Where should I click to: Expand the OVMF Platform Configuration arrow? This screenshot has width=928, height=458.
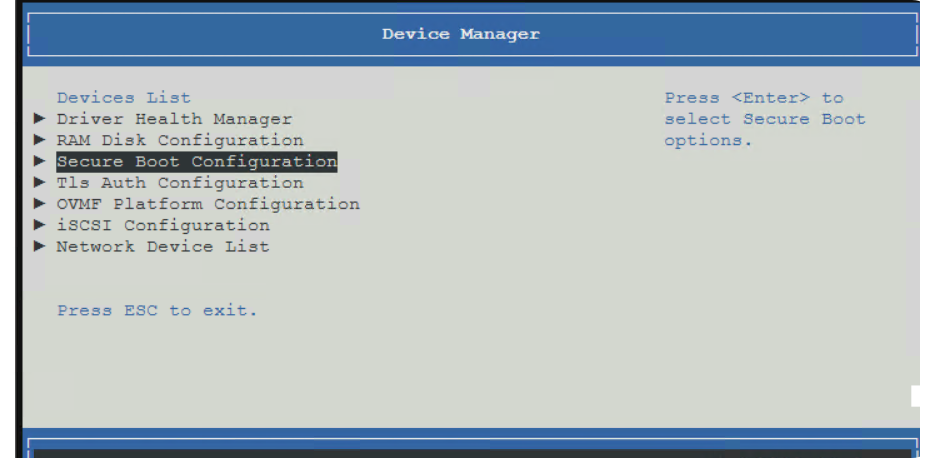click(40, 204)
